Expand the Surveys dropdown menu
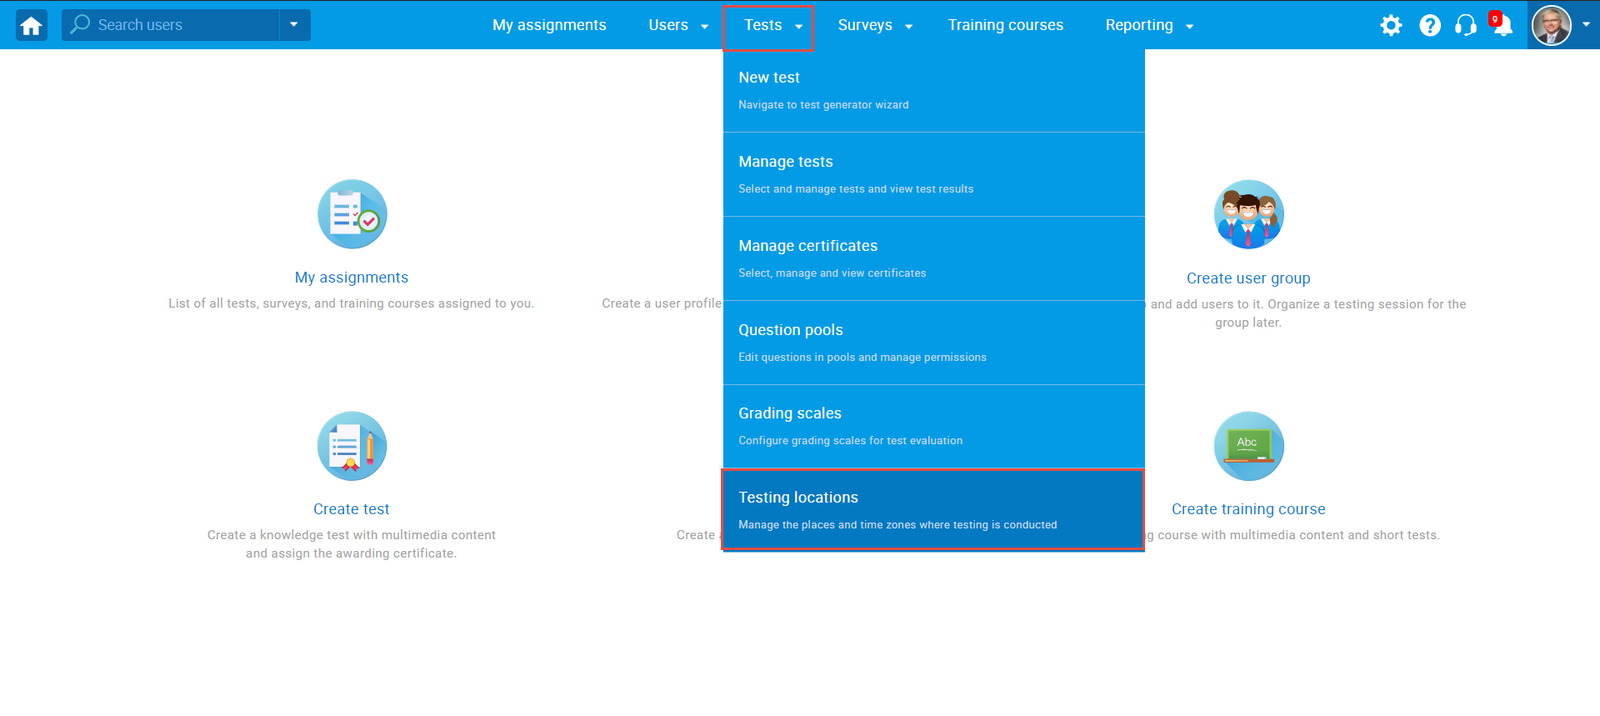The height and width of the screenshot is (716, 1600). pos(875,25)
